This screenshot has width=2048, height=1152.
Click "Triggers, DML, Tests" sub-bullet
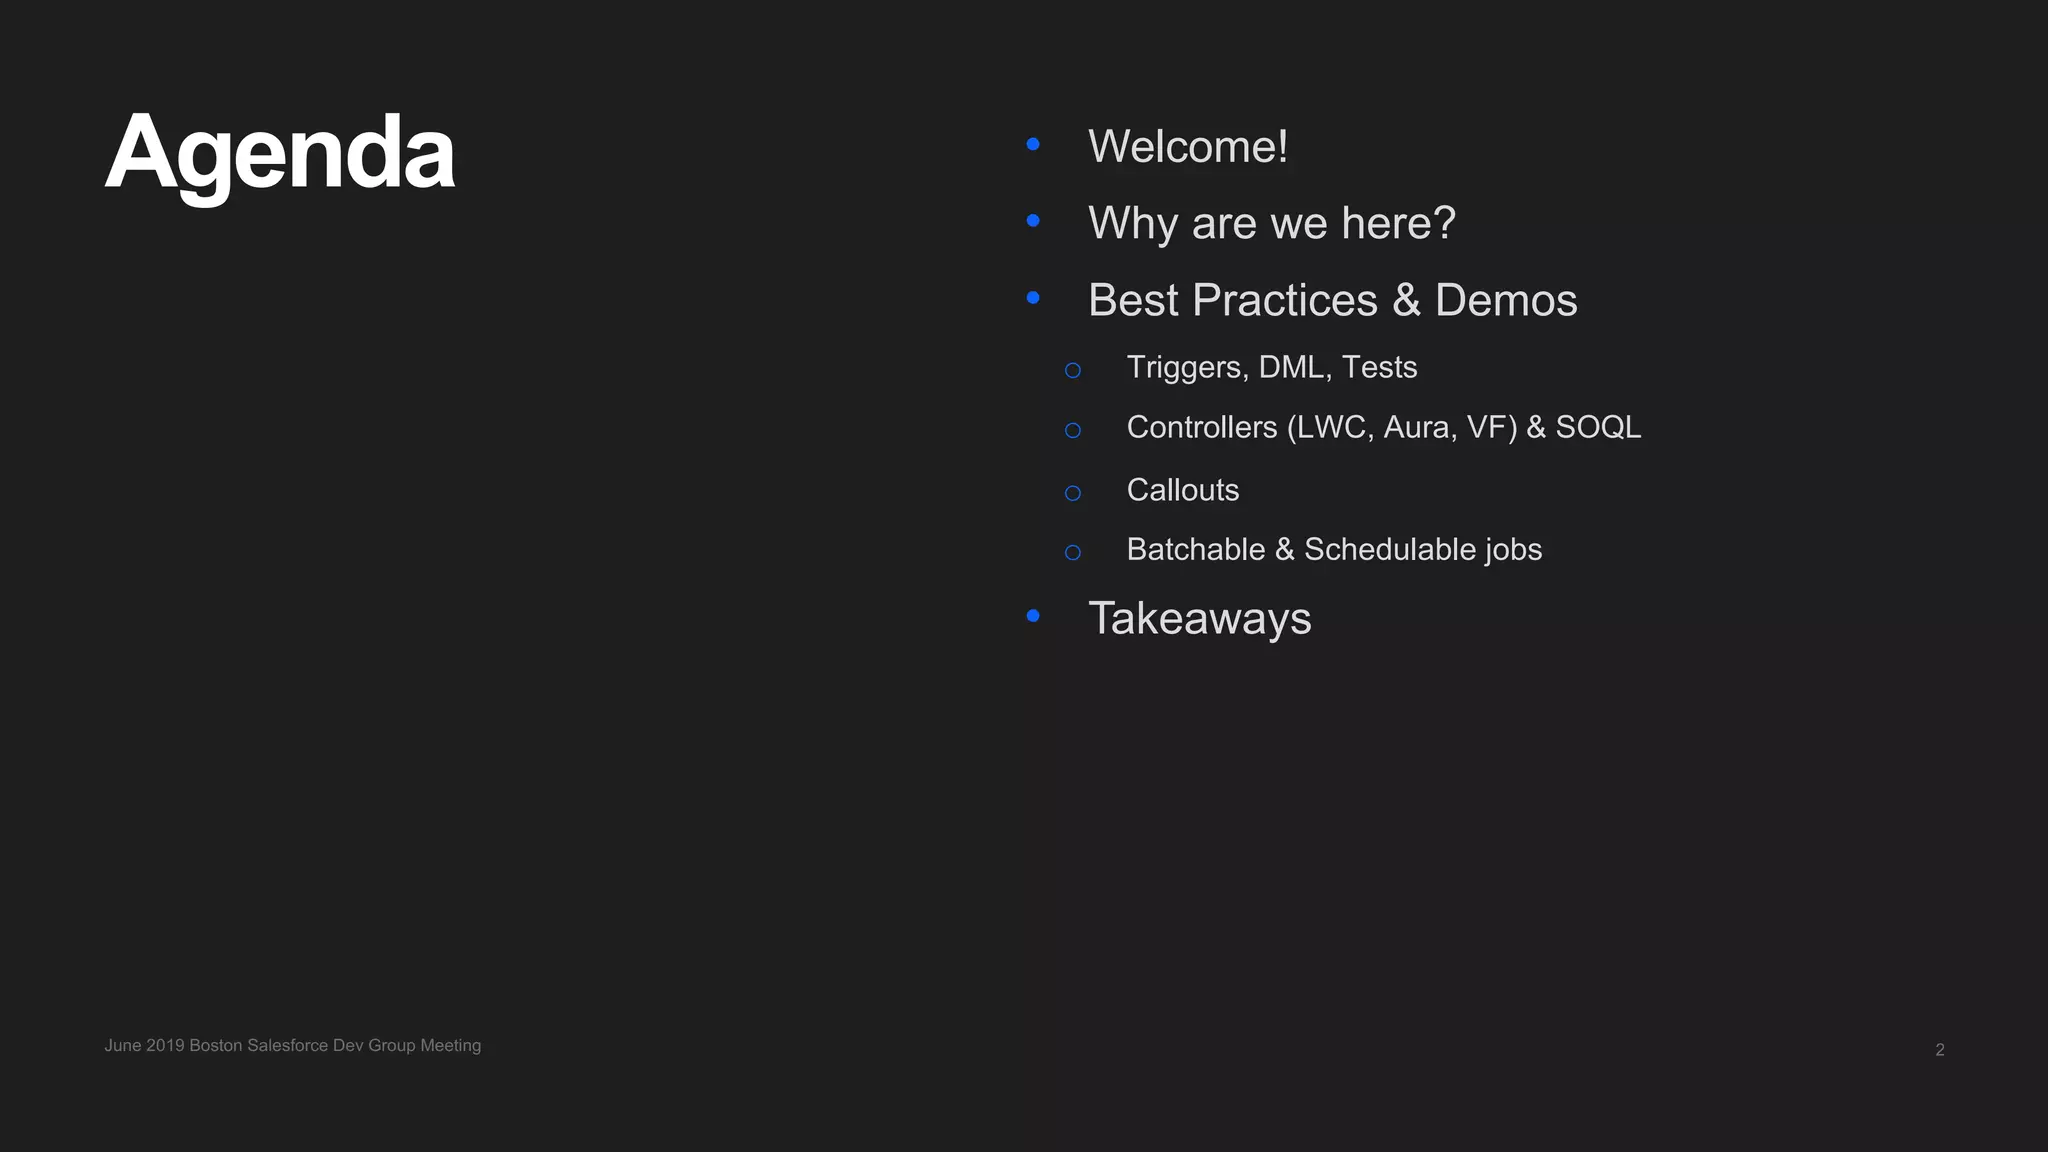[x=1272, y=367]
